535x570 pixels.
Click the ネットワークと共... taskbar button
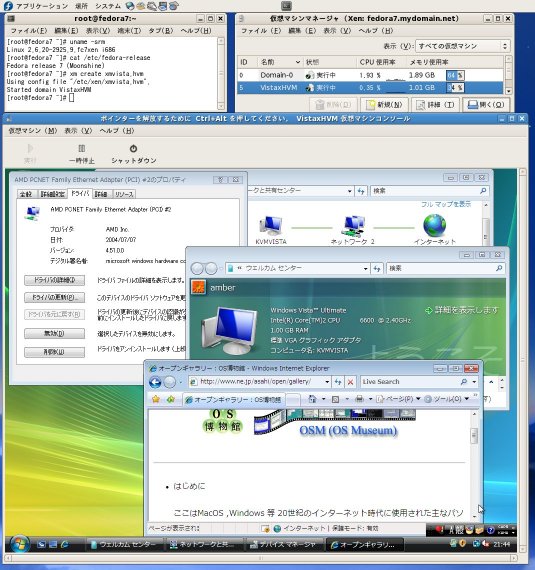click(x=203, y=545)
